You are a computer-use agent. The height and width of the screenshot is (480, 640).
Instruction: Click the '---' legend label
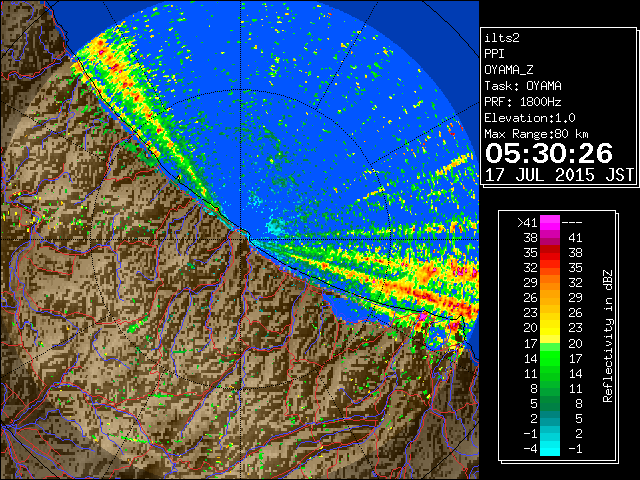tap(572, 223)
